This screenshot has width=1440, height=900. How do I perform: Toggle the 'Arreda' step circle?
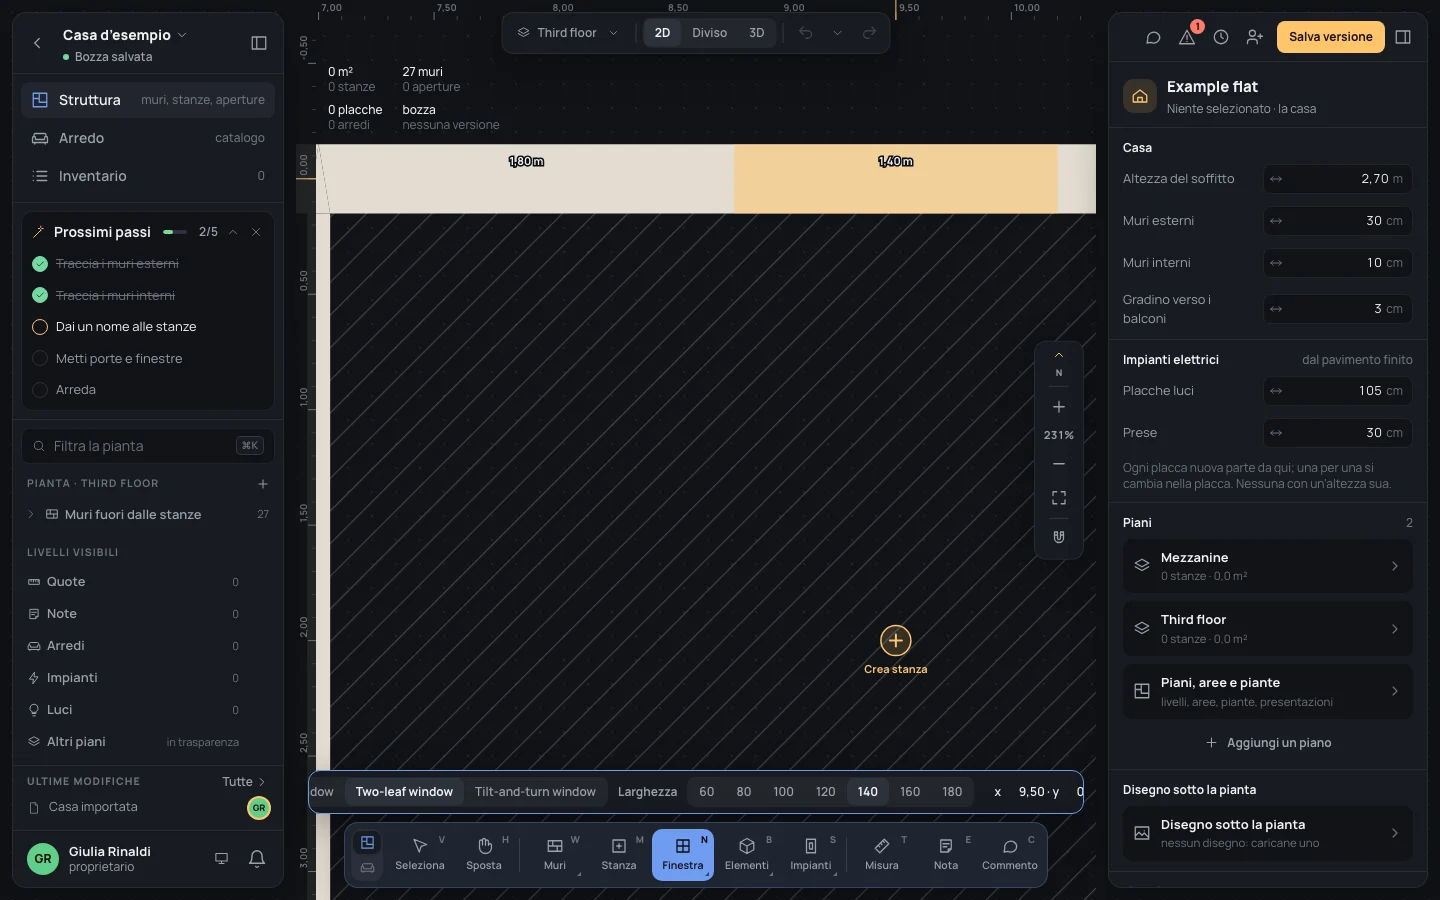(x=40, y=390)
